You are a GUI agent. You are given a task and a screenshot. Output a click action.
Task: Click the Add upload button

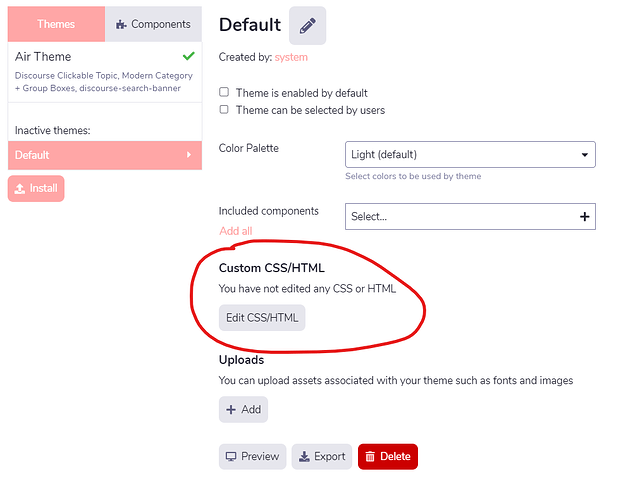[x=243, y=409]
